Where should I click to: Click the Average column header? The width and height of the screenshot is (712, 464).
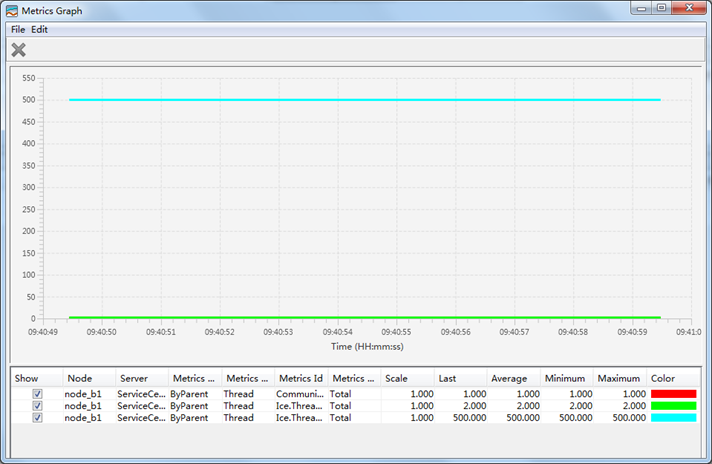click(514, 378)
